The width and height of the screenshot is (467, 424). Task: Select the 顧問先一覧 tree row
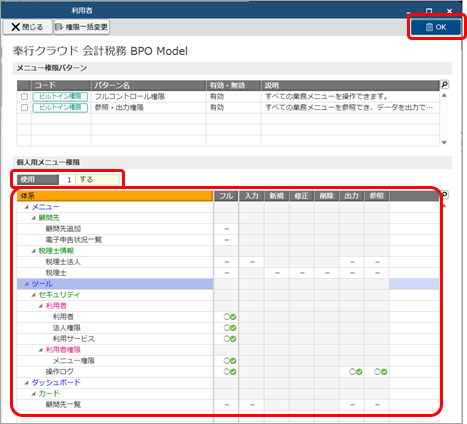(x=115, y=405)
